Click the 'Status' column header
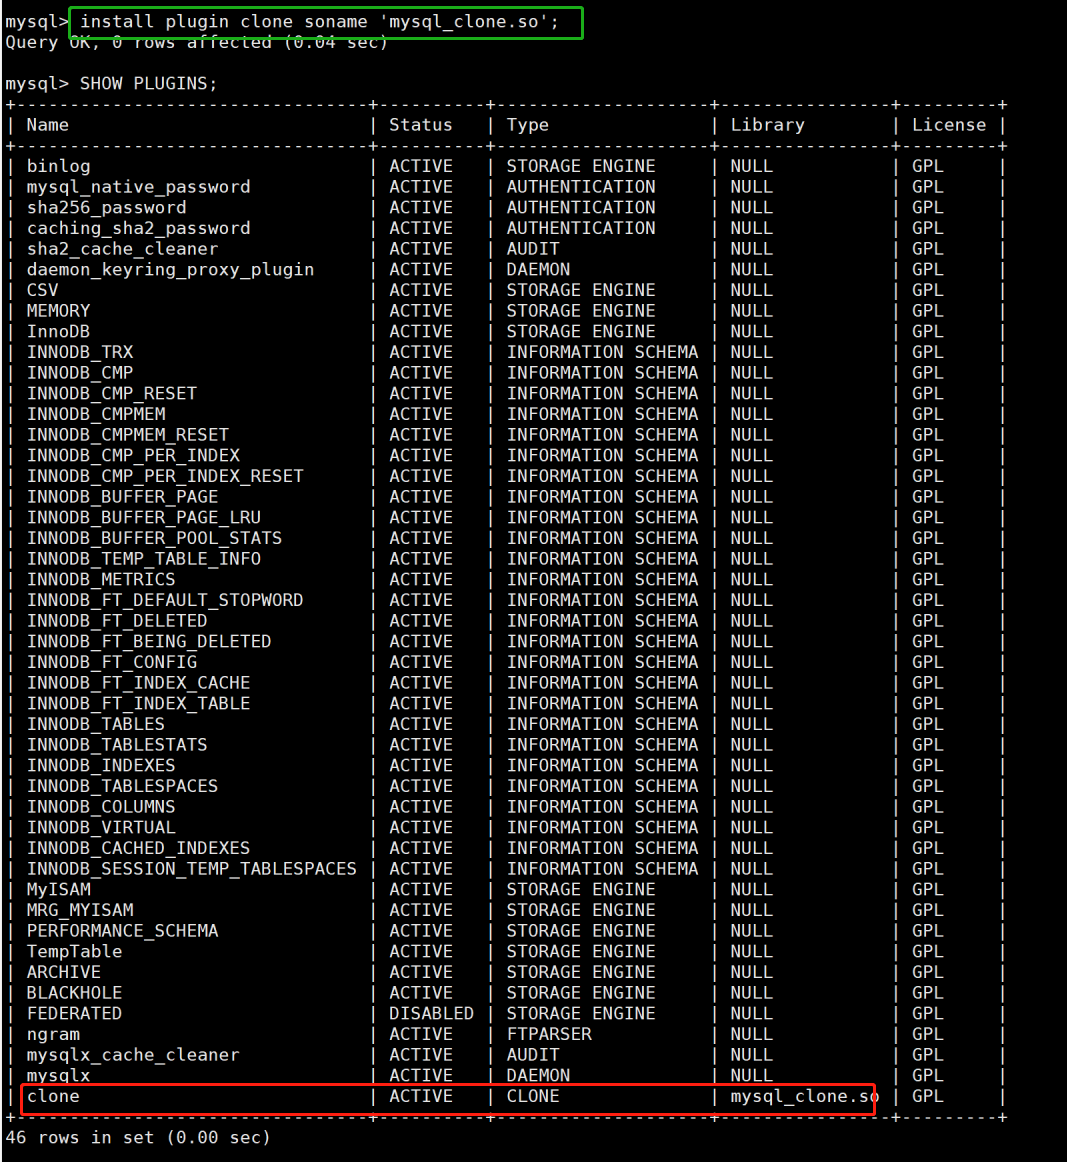Viewport: 1067px width, 1162px height. click(x=421, y=124)
